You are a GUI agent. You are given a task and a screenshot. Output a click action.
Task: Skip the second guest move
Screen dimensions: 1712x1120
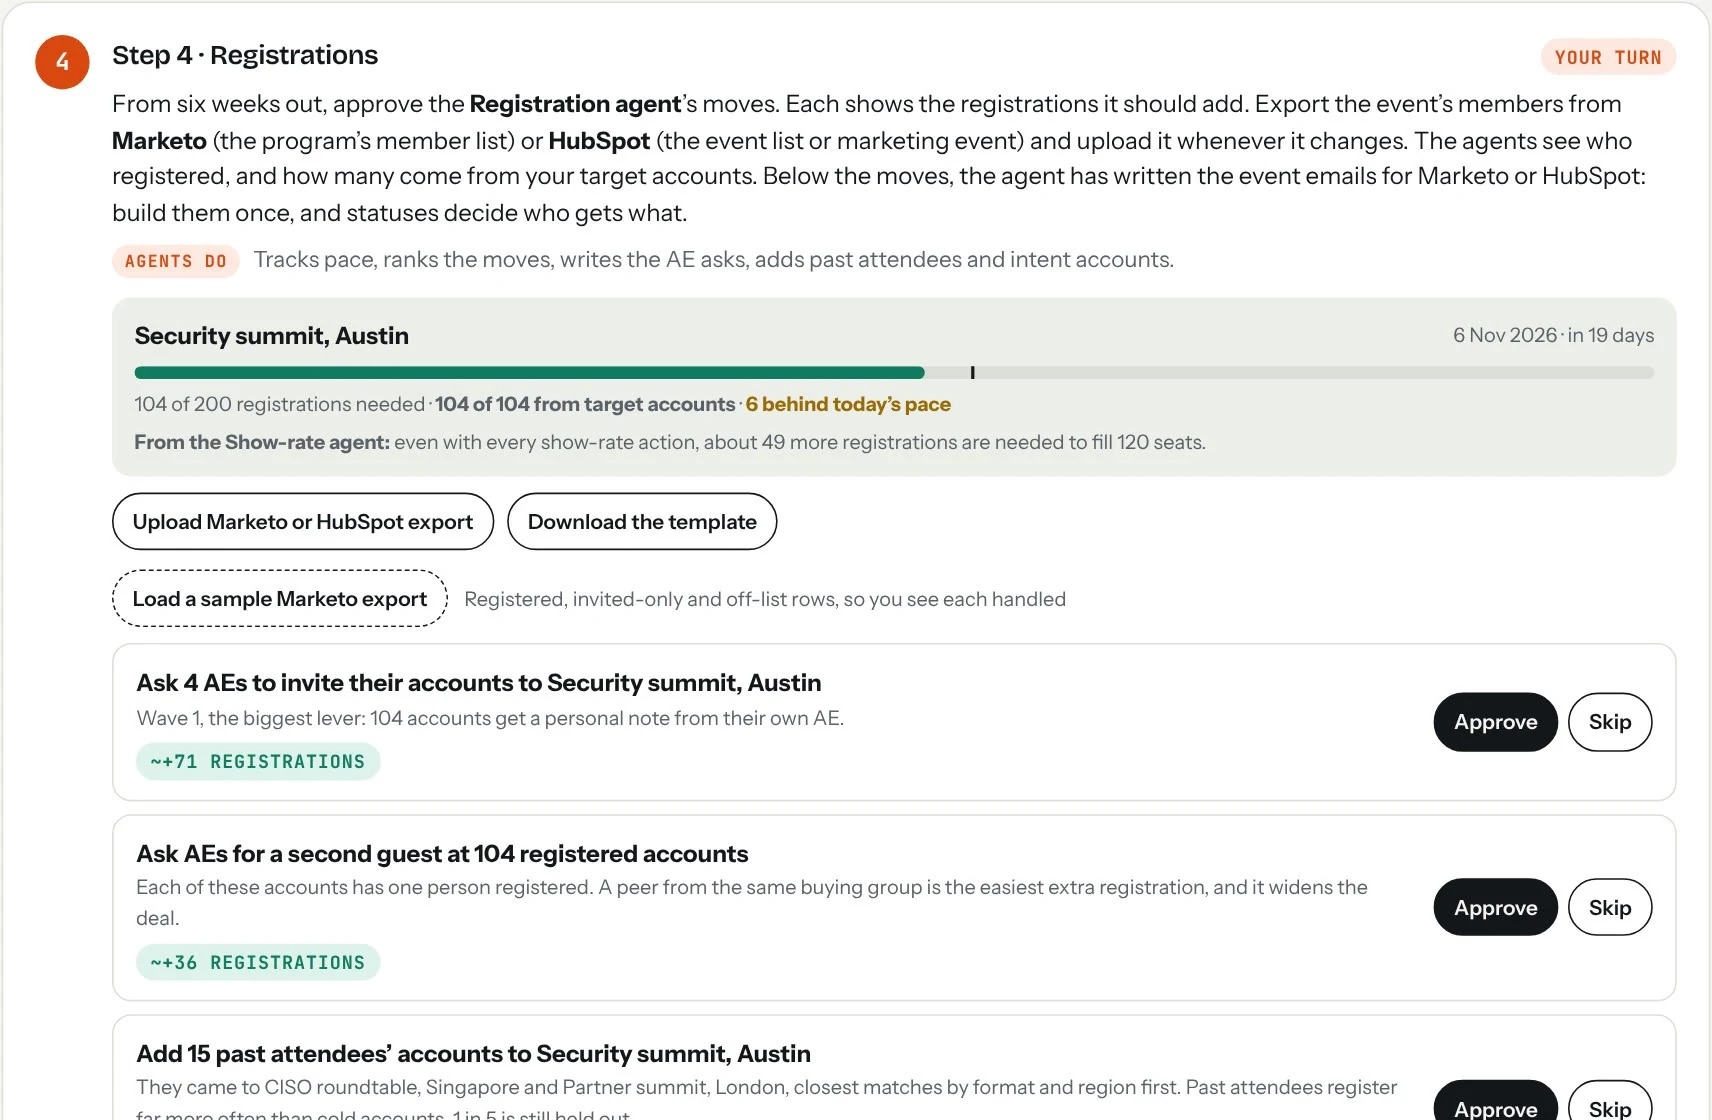pos(1609,907)
